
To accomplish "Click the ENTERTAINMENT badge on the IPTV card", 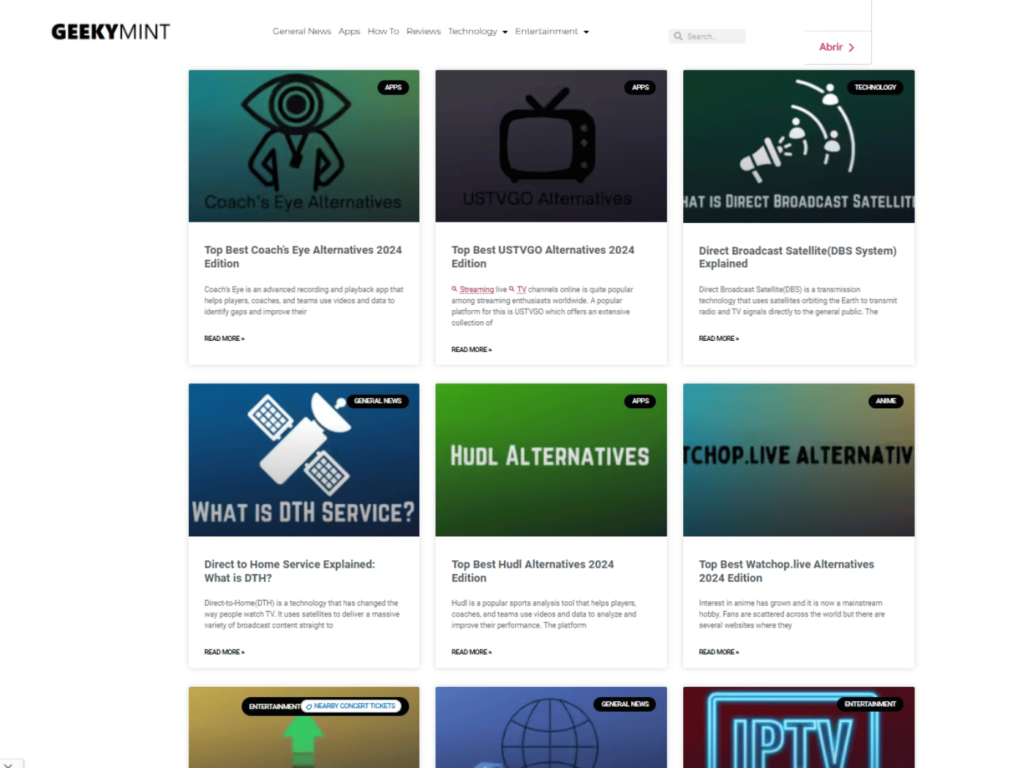I will 872,703.
